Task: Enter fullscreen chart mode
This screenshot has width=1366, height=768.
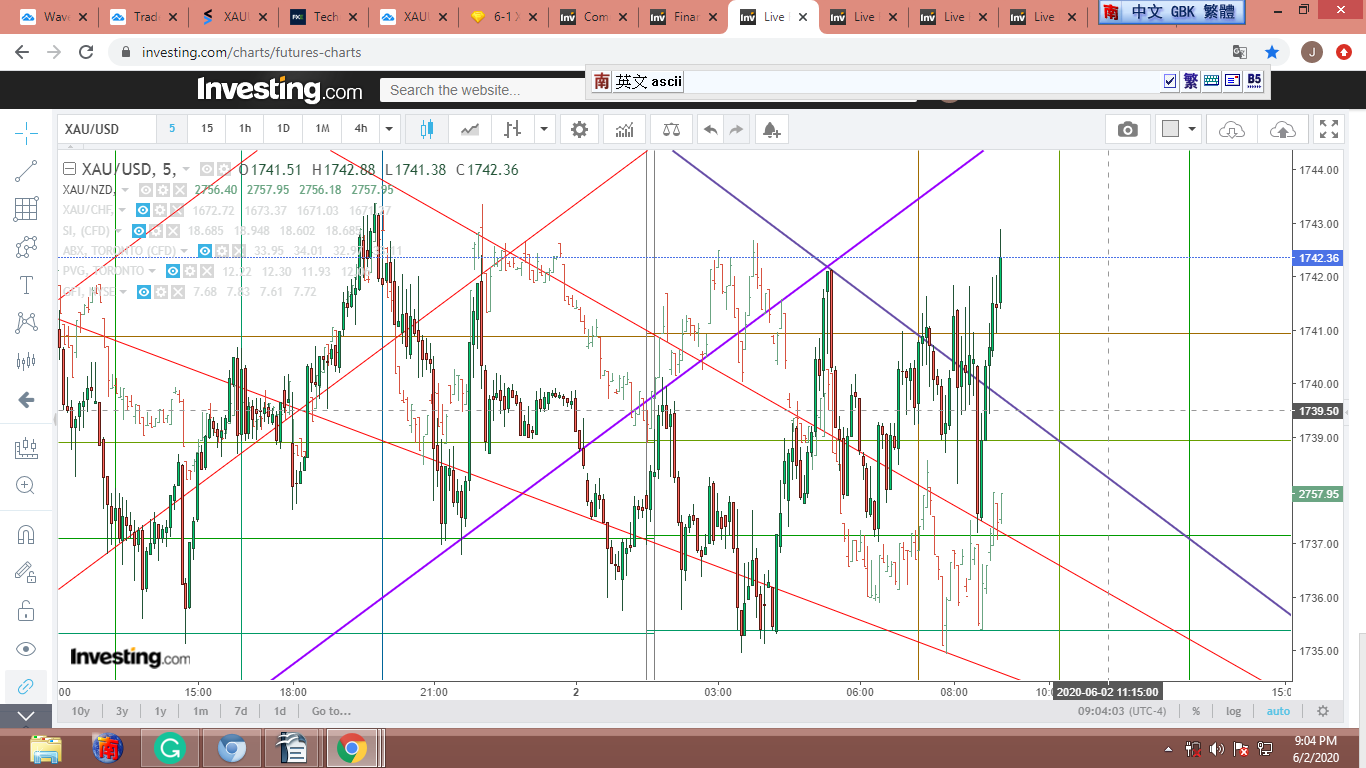Action: click(x=1328, y=129)
